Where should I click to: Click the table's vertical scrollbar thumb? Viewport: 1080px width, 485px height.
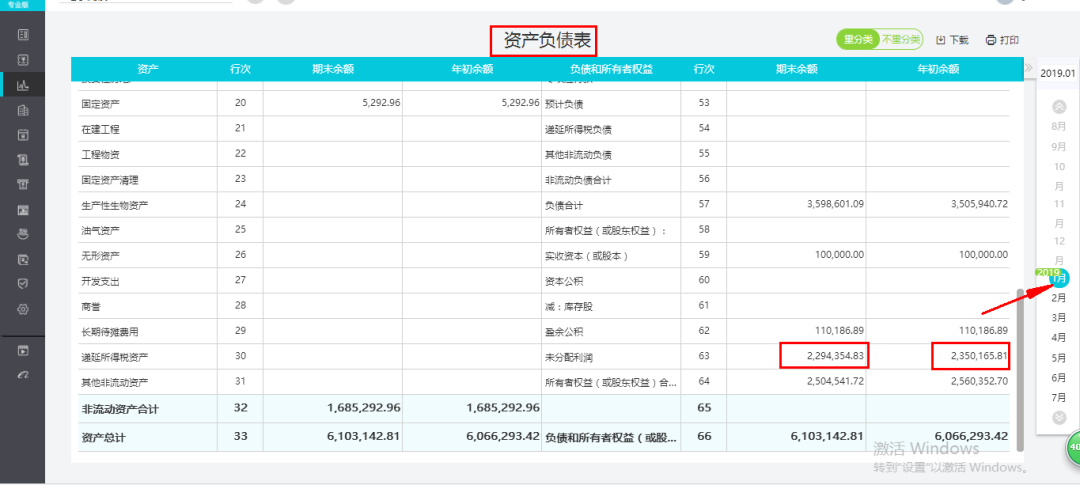point(1020,360)
